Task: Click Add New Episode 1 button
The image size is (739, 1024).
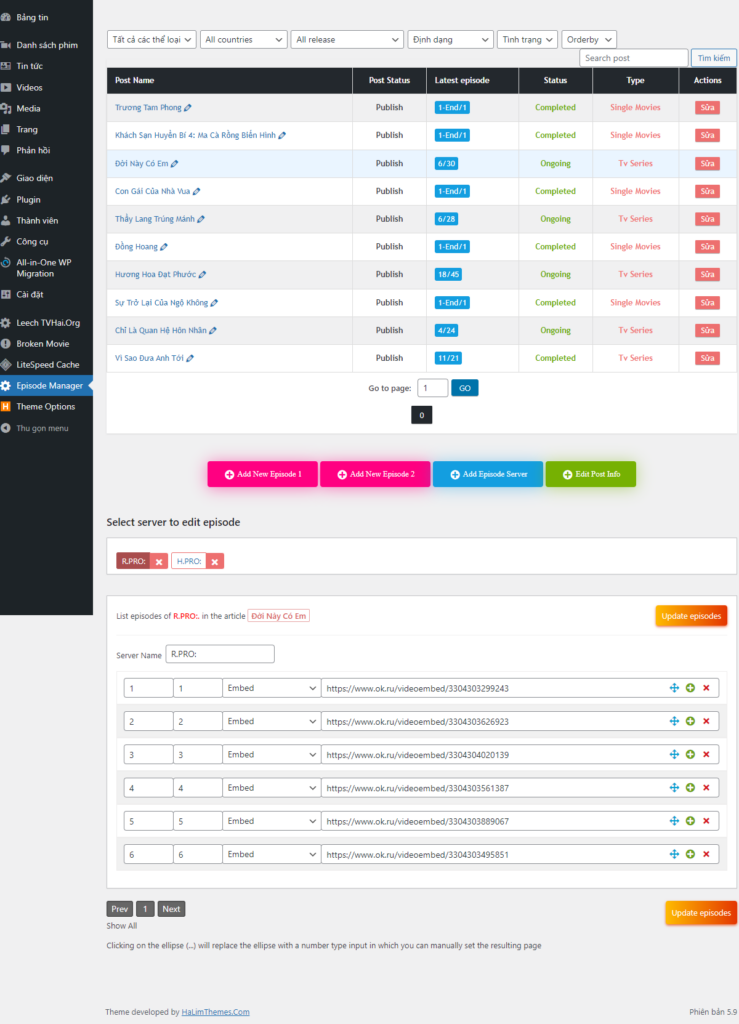Action: (x=262, y=475)
